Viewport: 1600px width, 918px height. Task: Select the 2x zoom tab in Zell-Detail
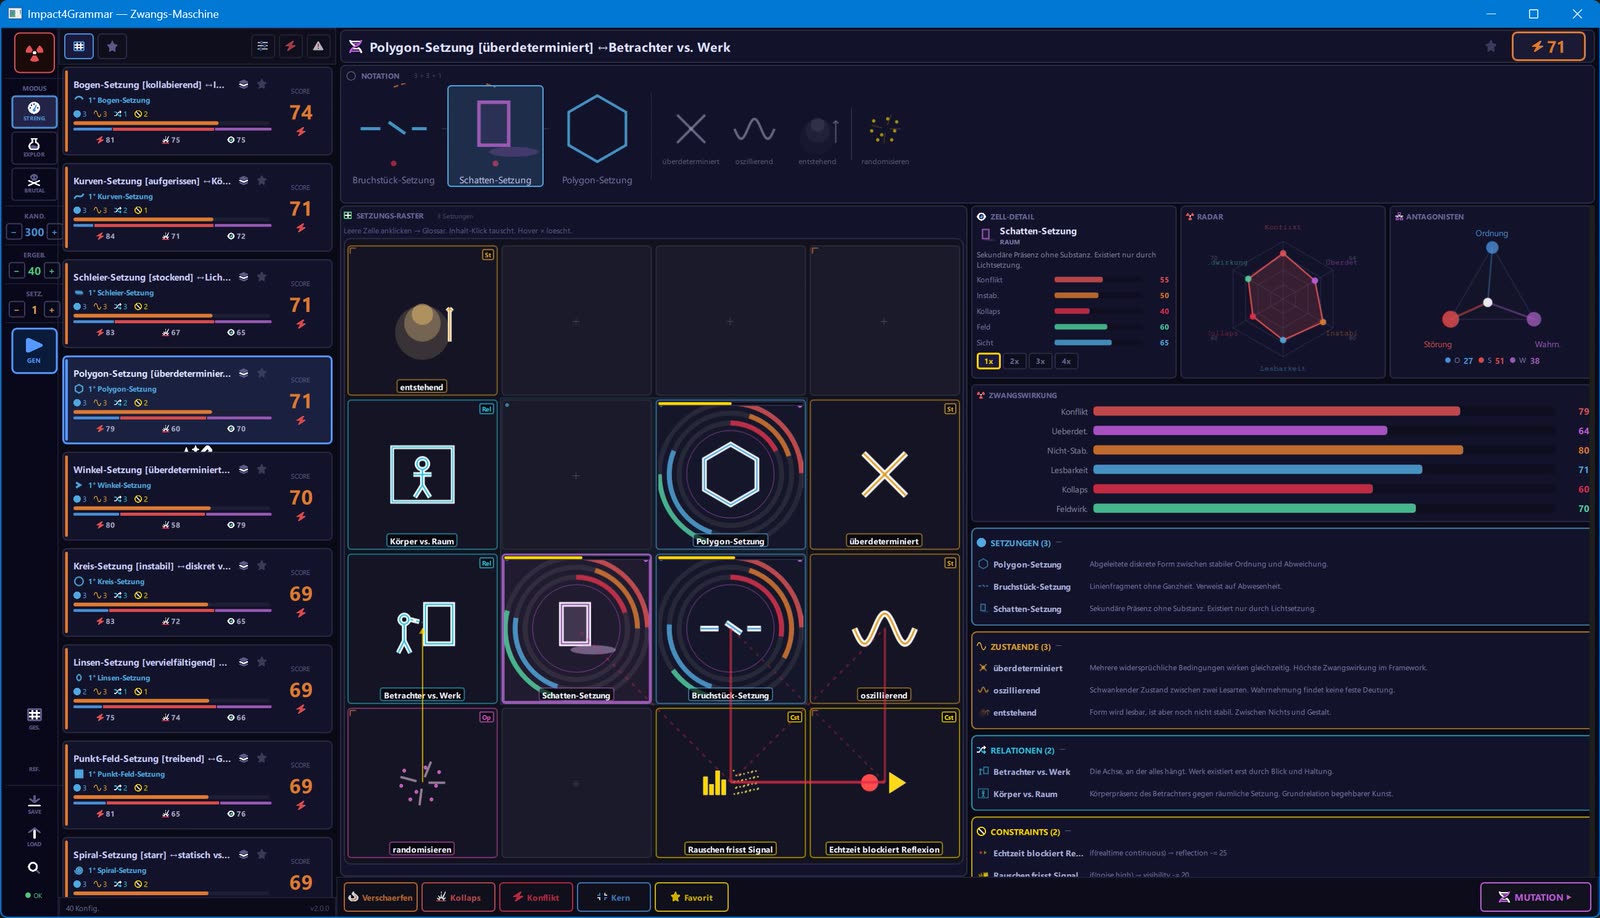coord(1014,361)
